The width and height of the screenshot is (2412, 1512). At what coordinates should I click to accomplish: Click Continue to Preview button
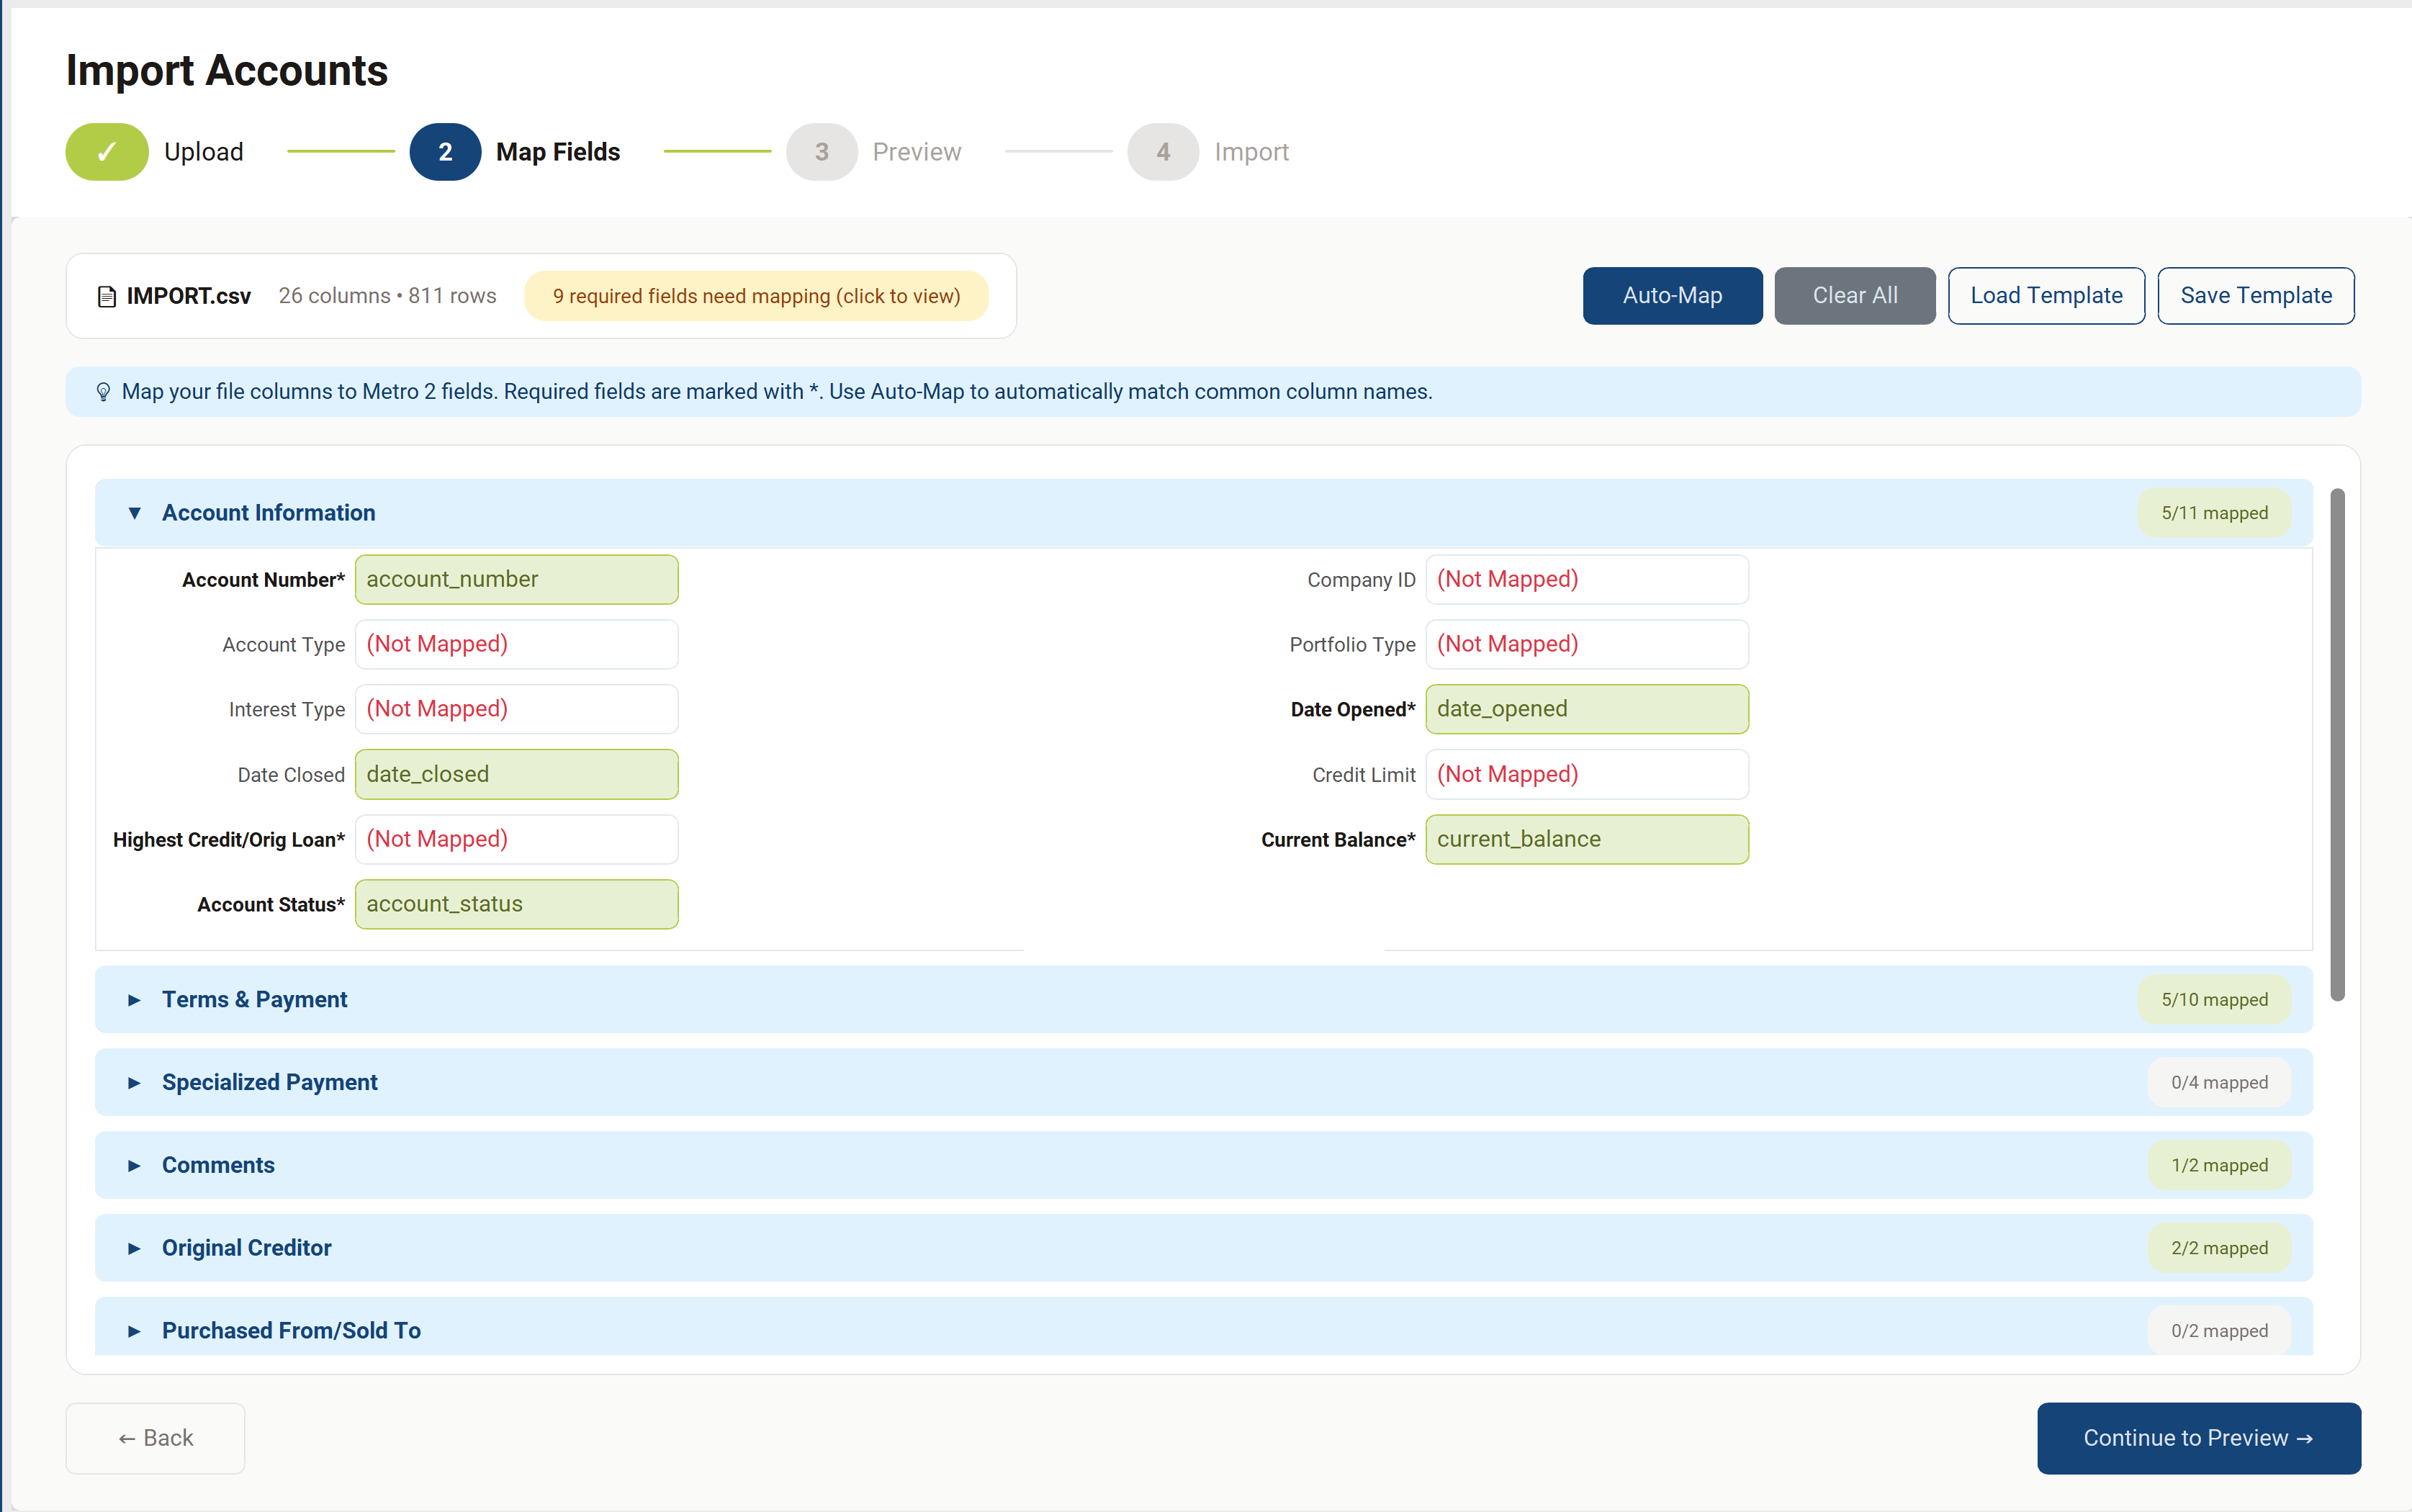tap(2199, 1439)
